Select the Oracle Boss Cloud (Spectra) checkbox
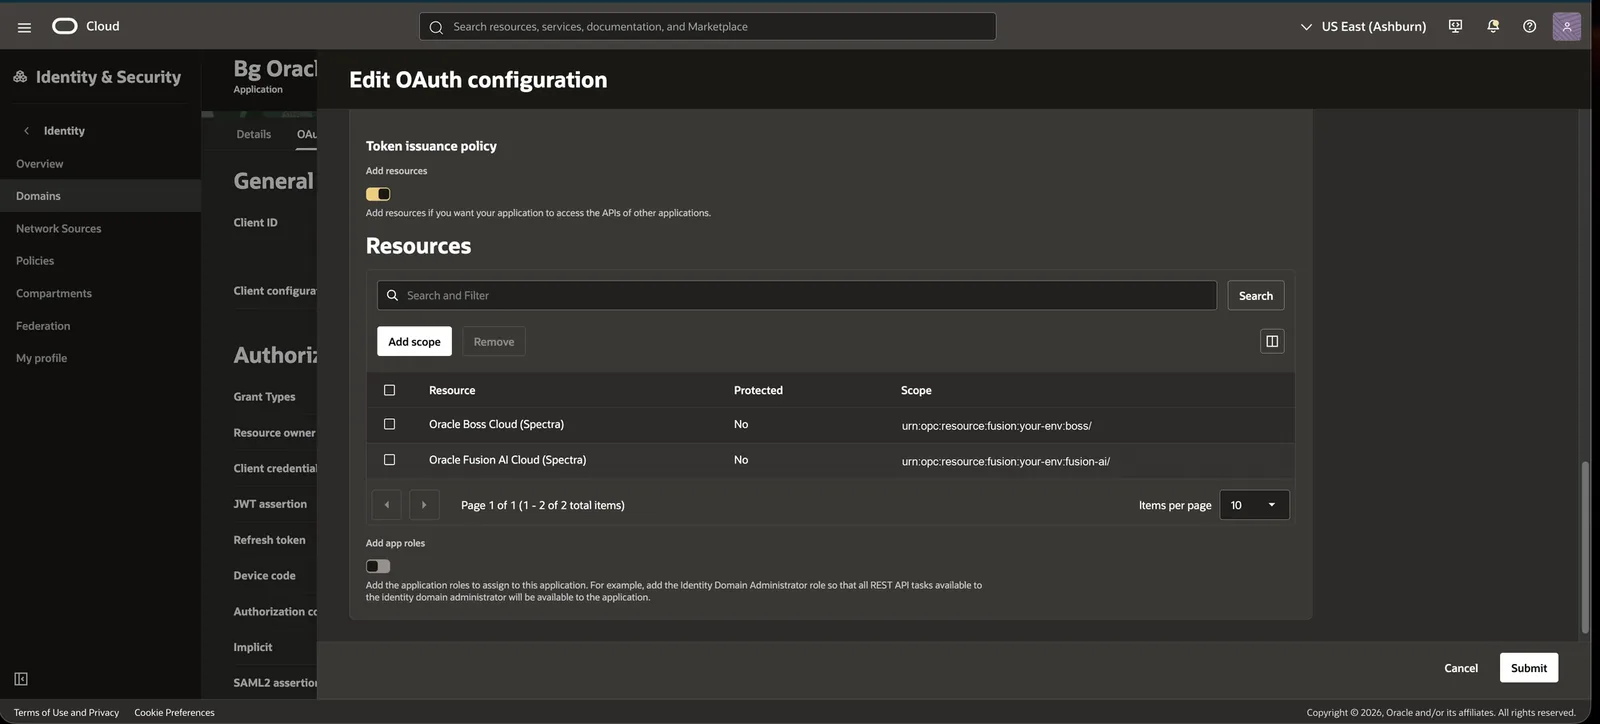 (390, 424)
